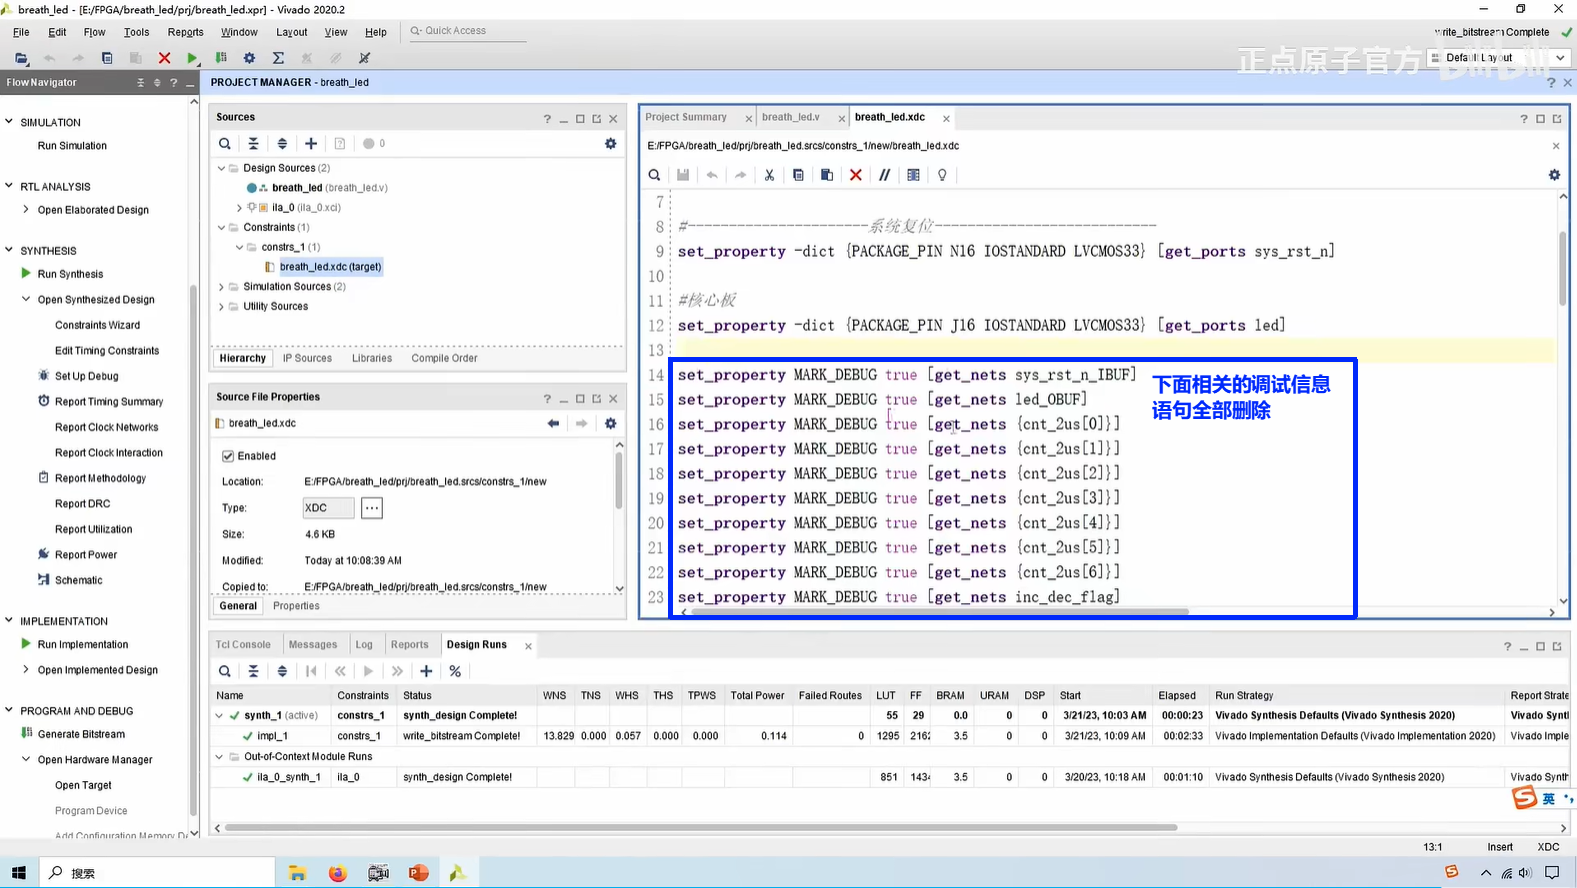Open the Flow menu
This screenshot has width=1577, height=888.
(94, 32)
